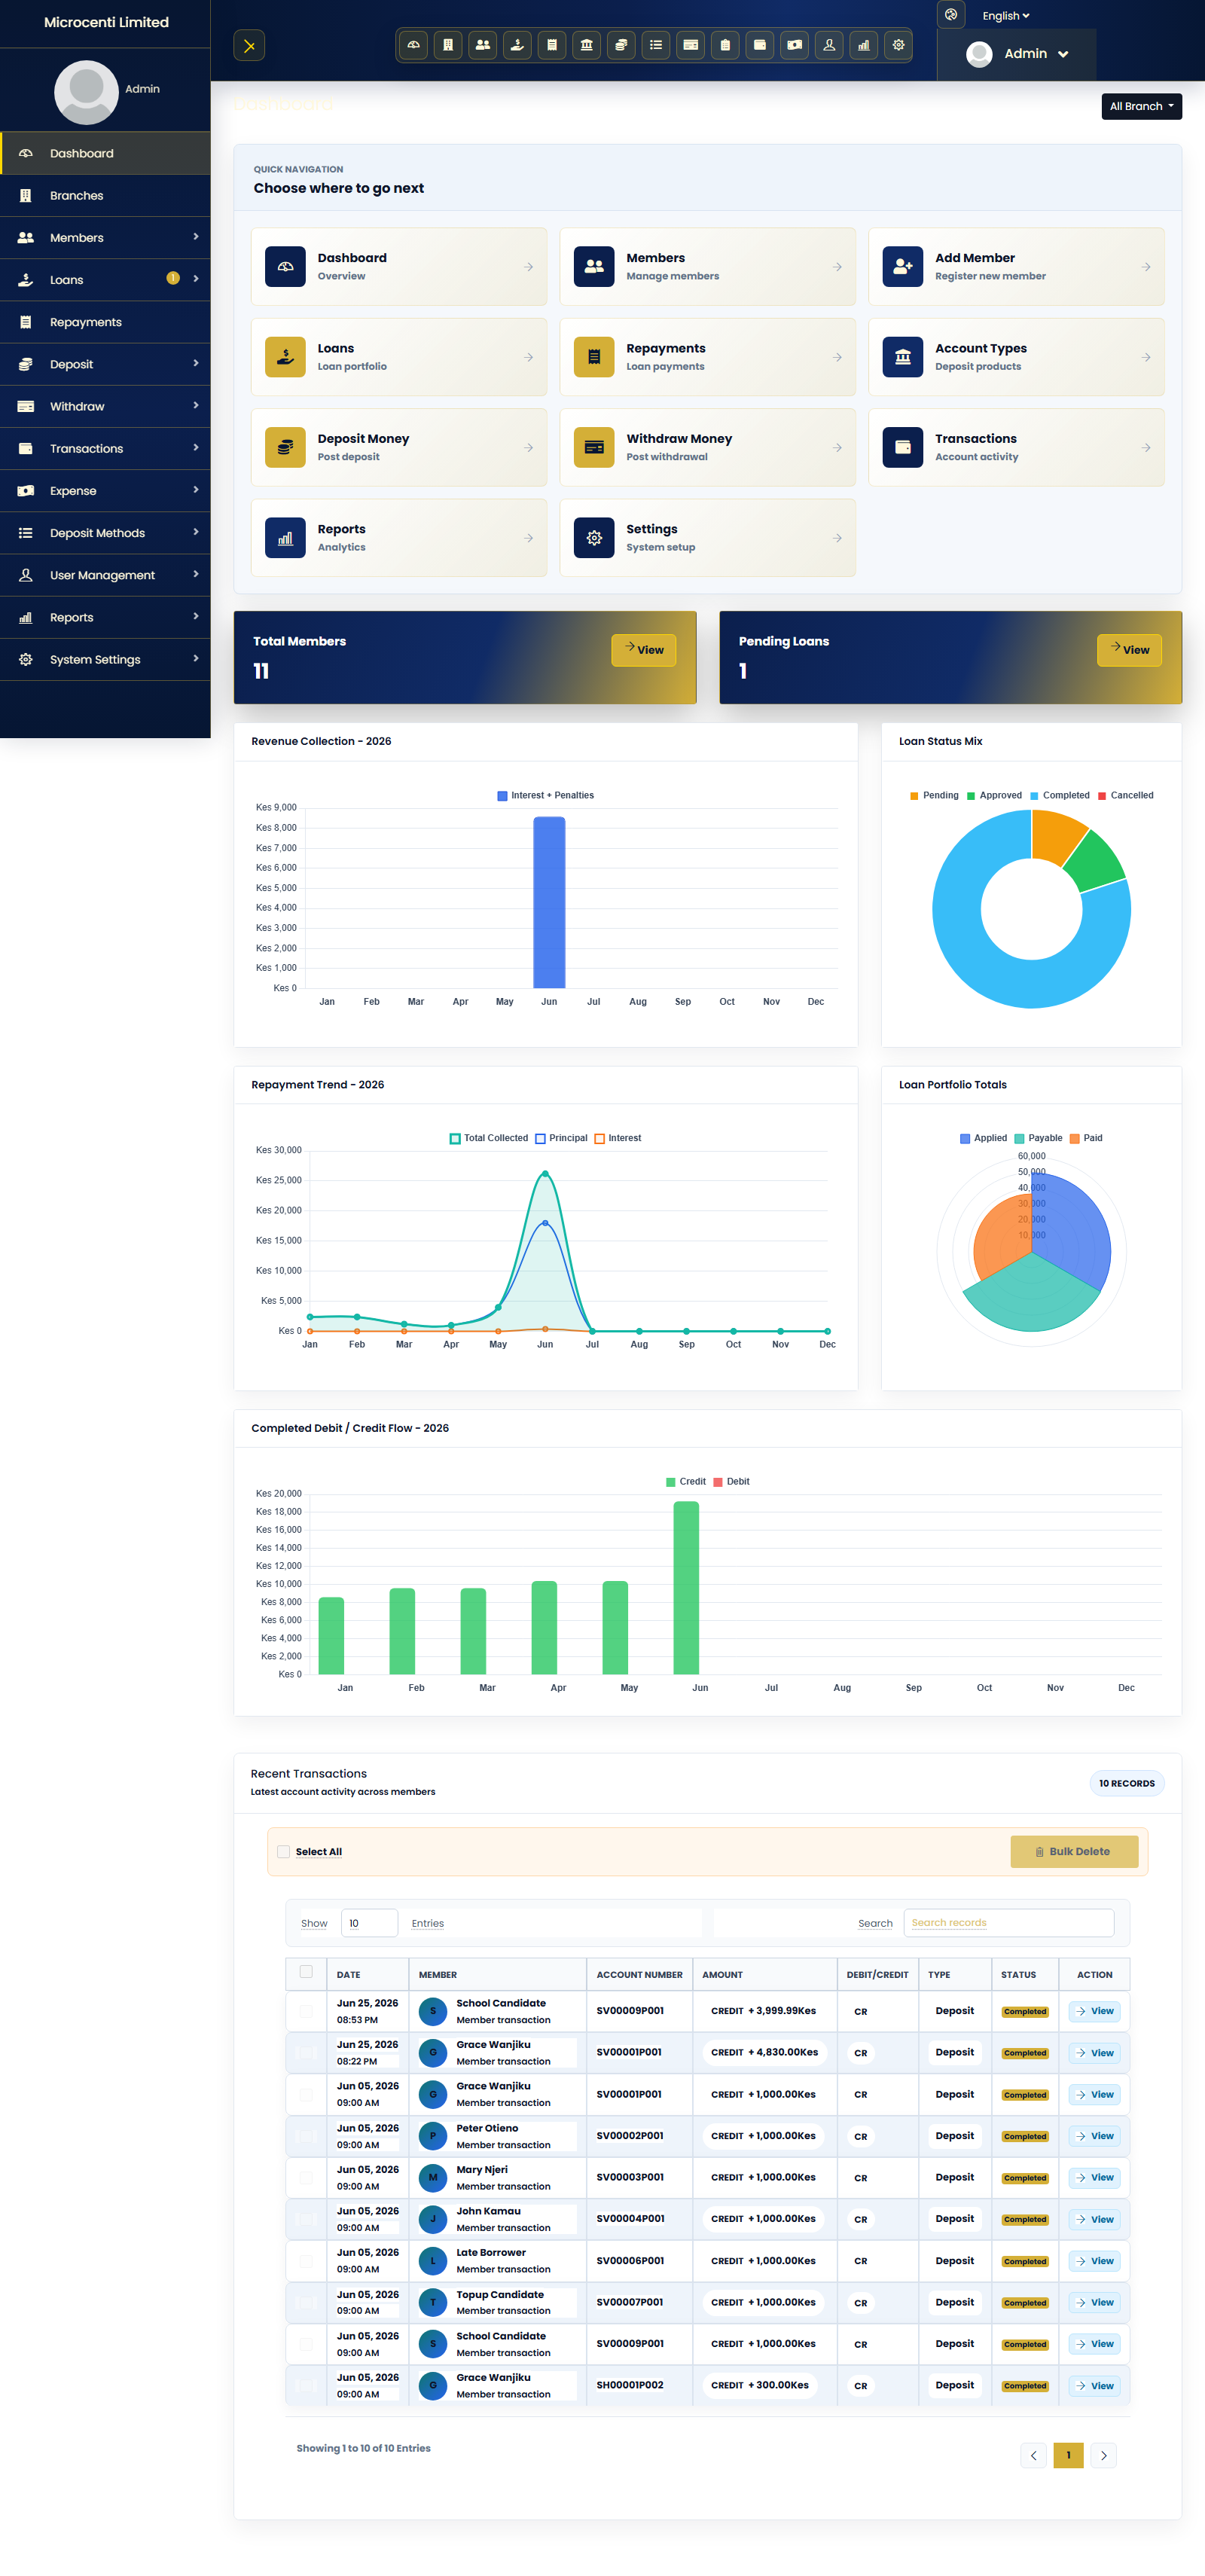Screen dimensions: 1205x2576
Task: Select Deposit Methods in the sidebar
Action: (105, 533)
